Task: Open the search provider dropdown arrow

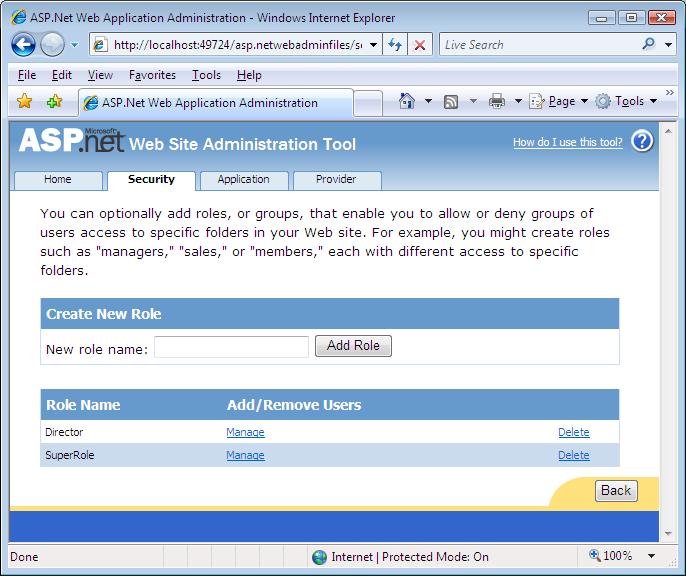Action: [x=668, y=45]
